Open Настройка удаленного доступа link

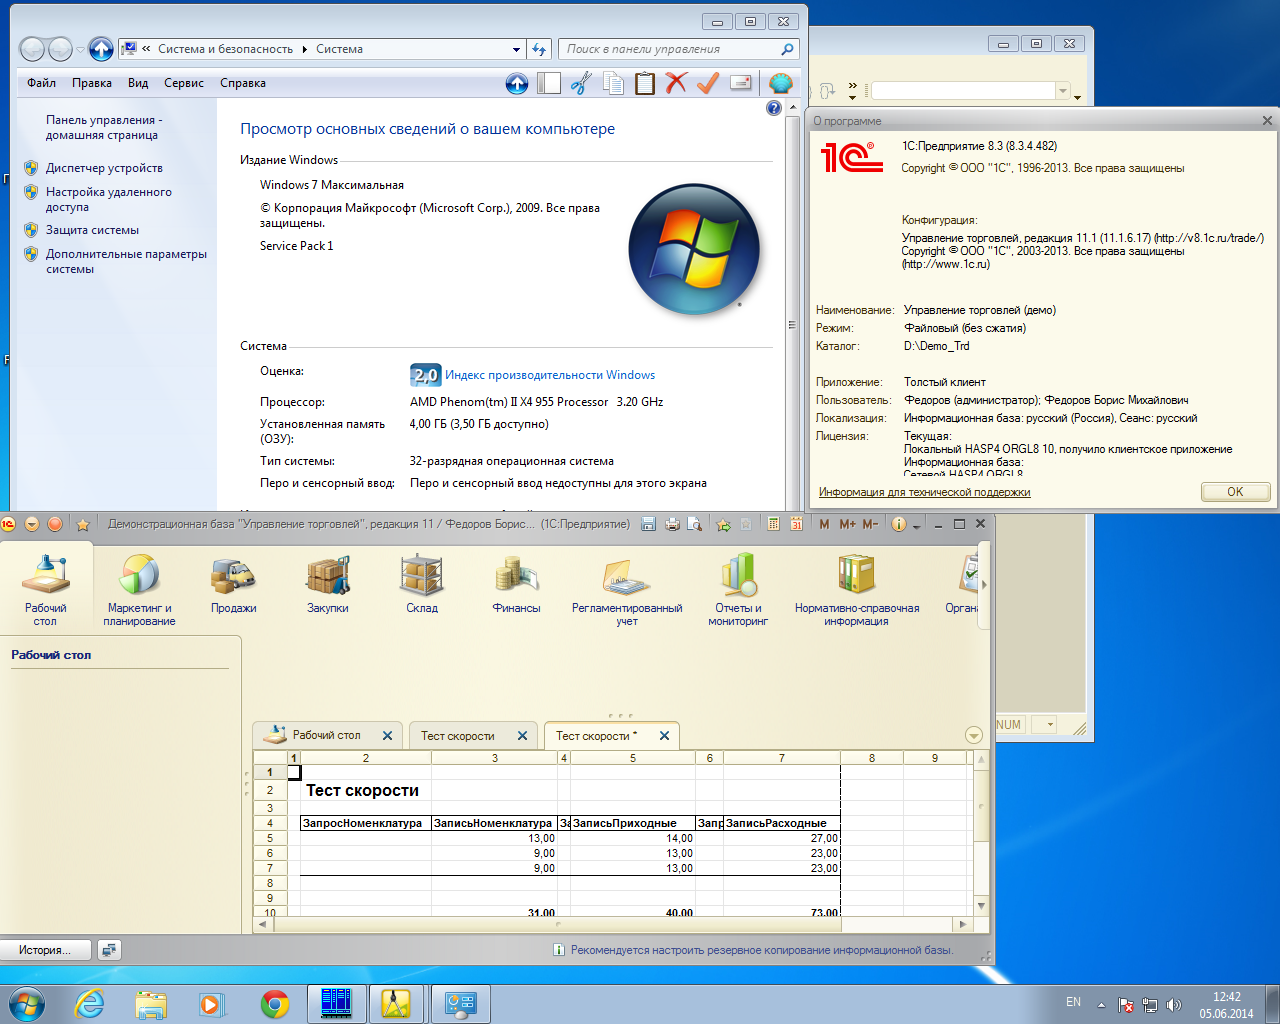(x=109, y=199)
